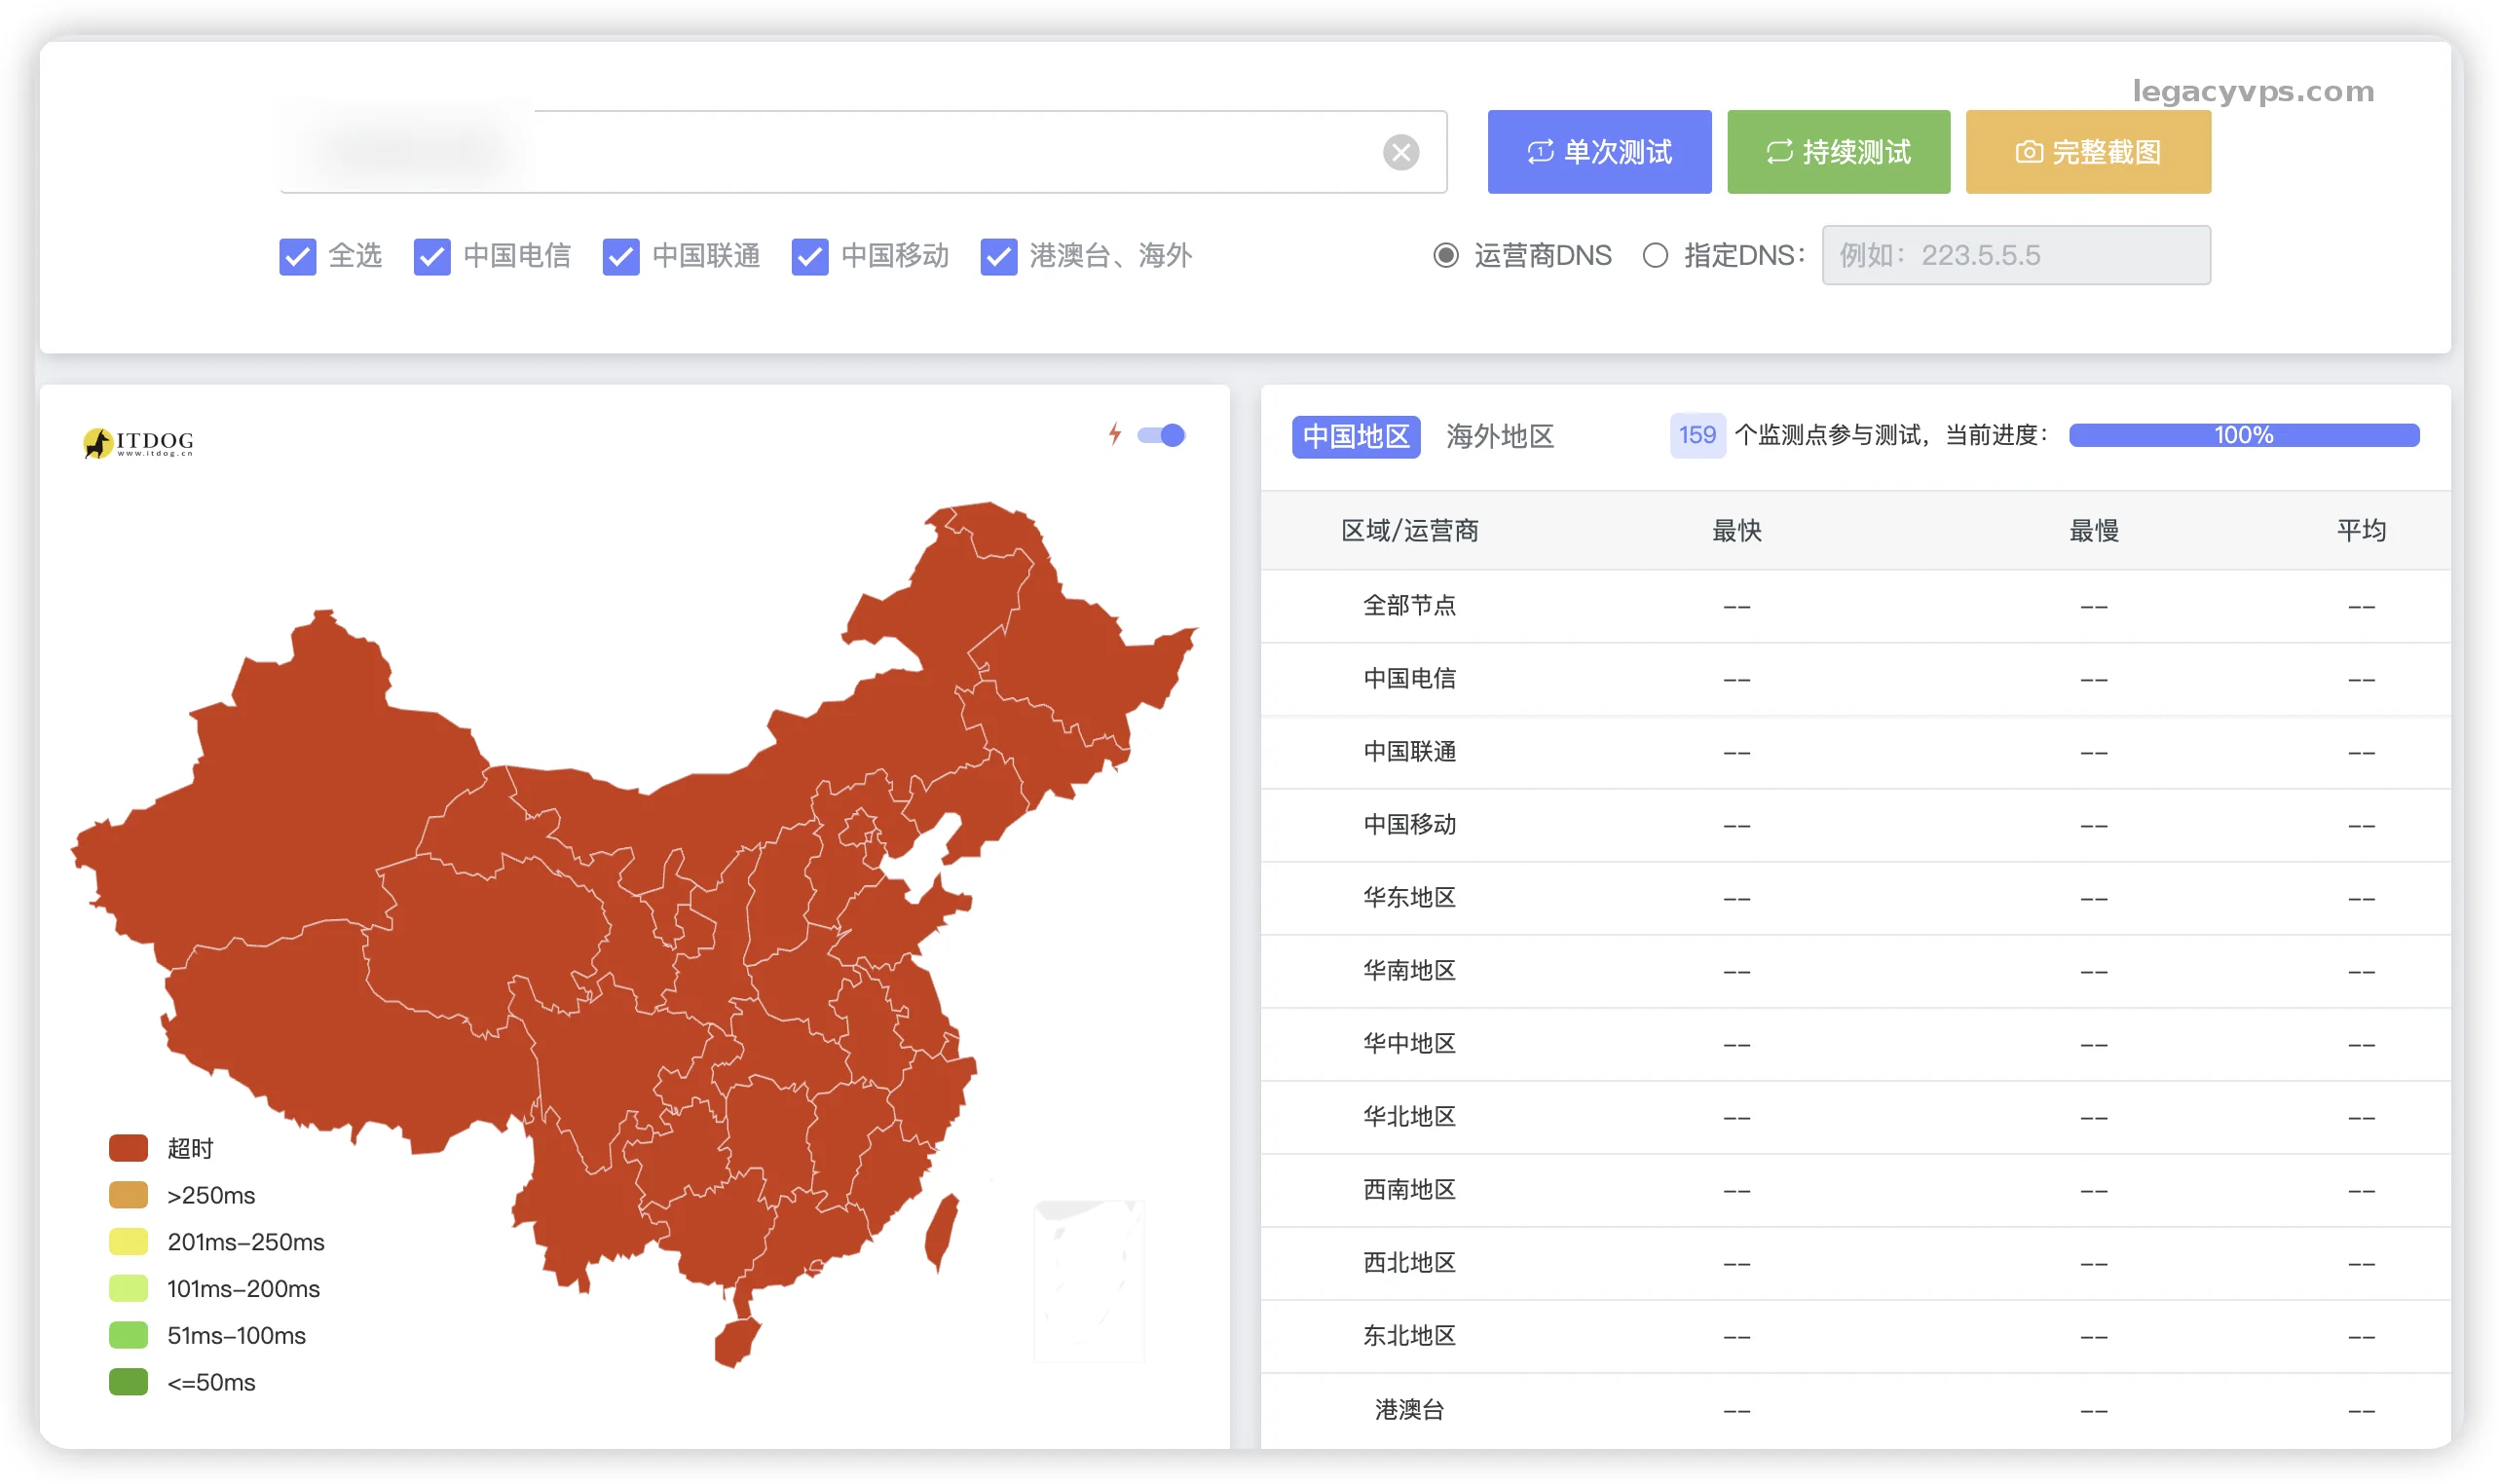Switch to the 海外地区 tab
This screenshot has height=1484, width=2499.
1499,436
